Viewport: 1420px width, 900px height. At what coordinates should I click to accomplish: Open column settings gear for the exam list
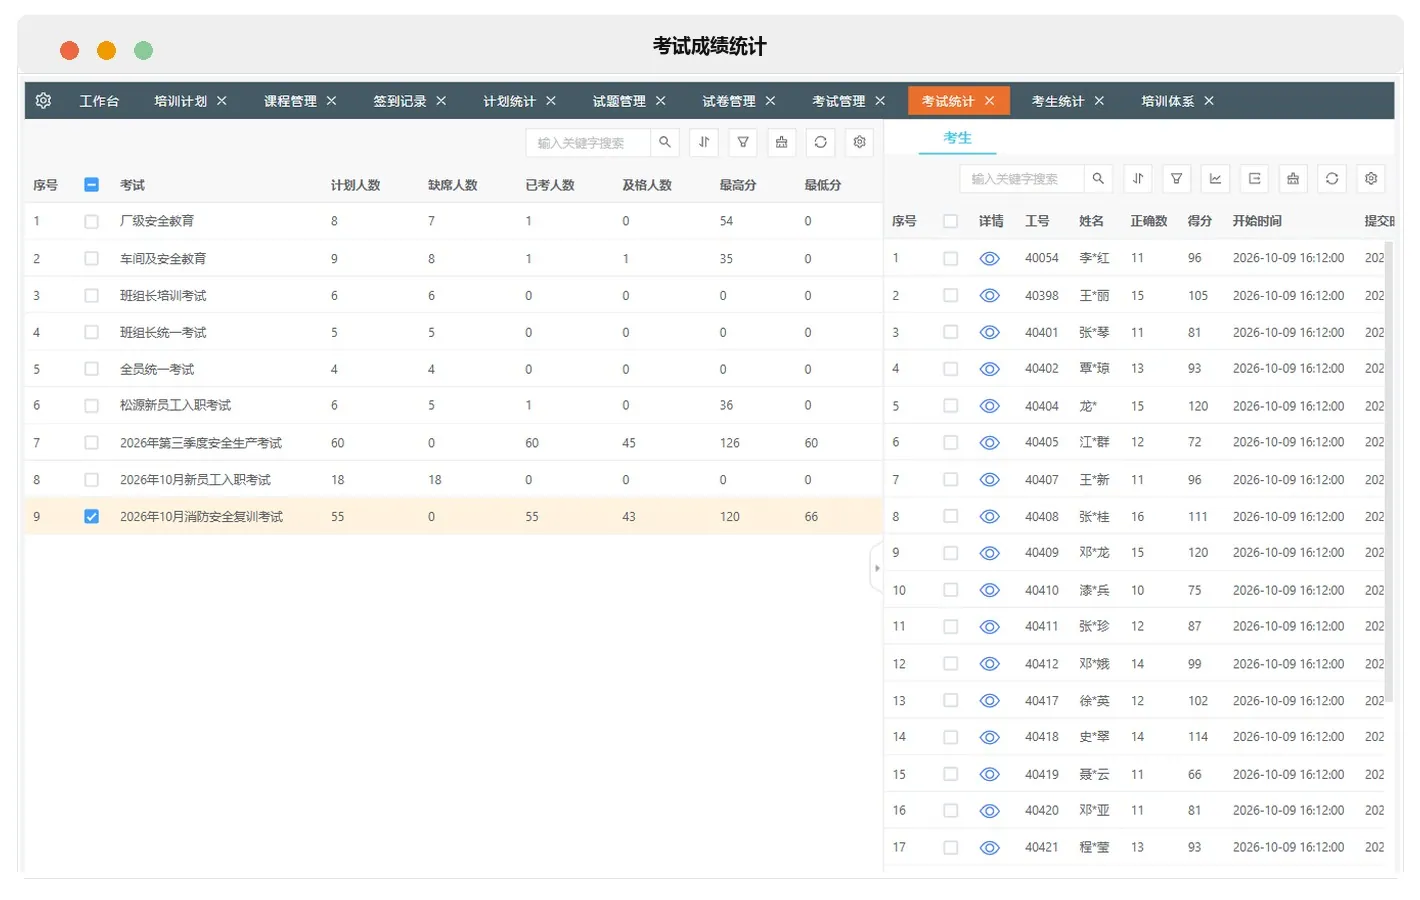pyautogui.click(x=860, y=142)
